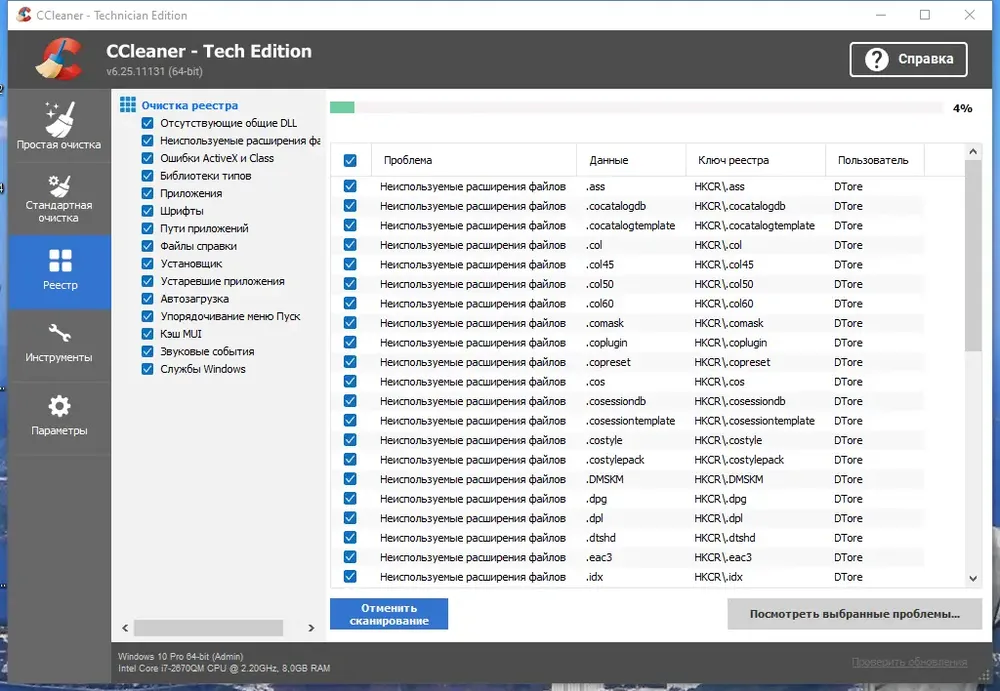Click the grid icon beside Очистка реестра
The height and width of the screenshot is (691, 1000).
click(128, 105)
